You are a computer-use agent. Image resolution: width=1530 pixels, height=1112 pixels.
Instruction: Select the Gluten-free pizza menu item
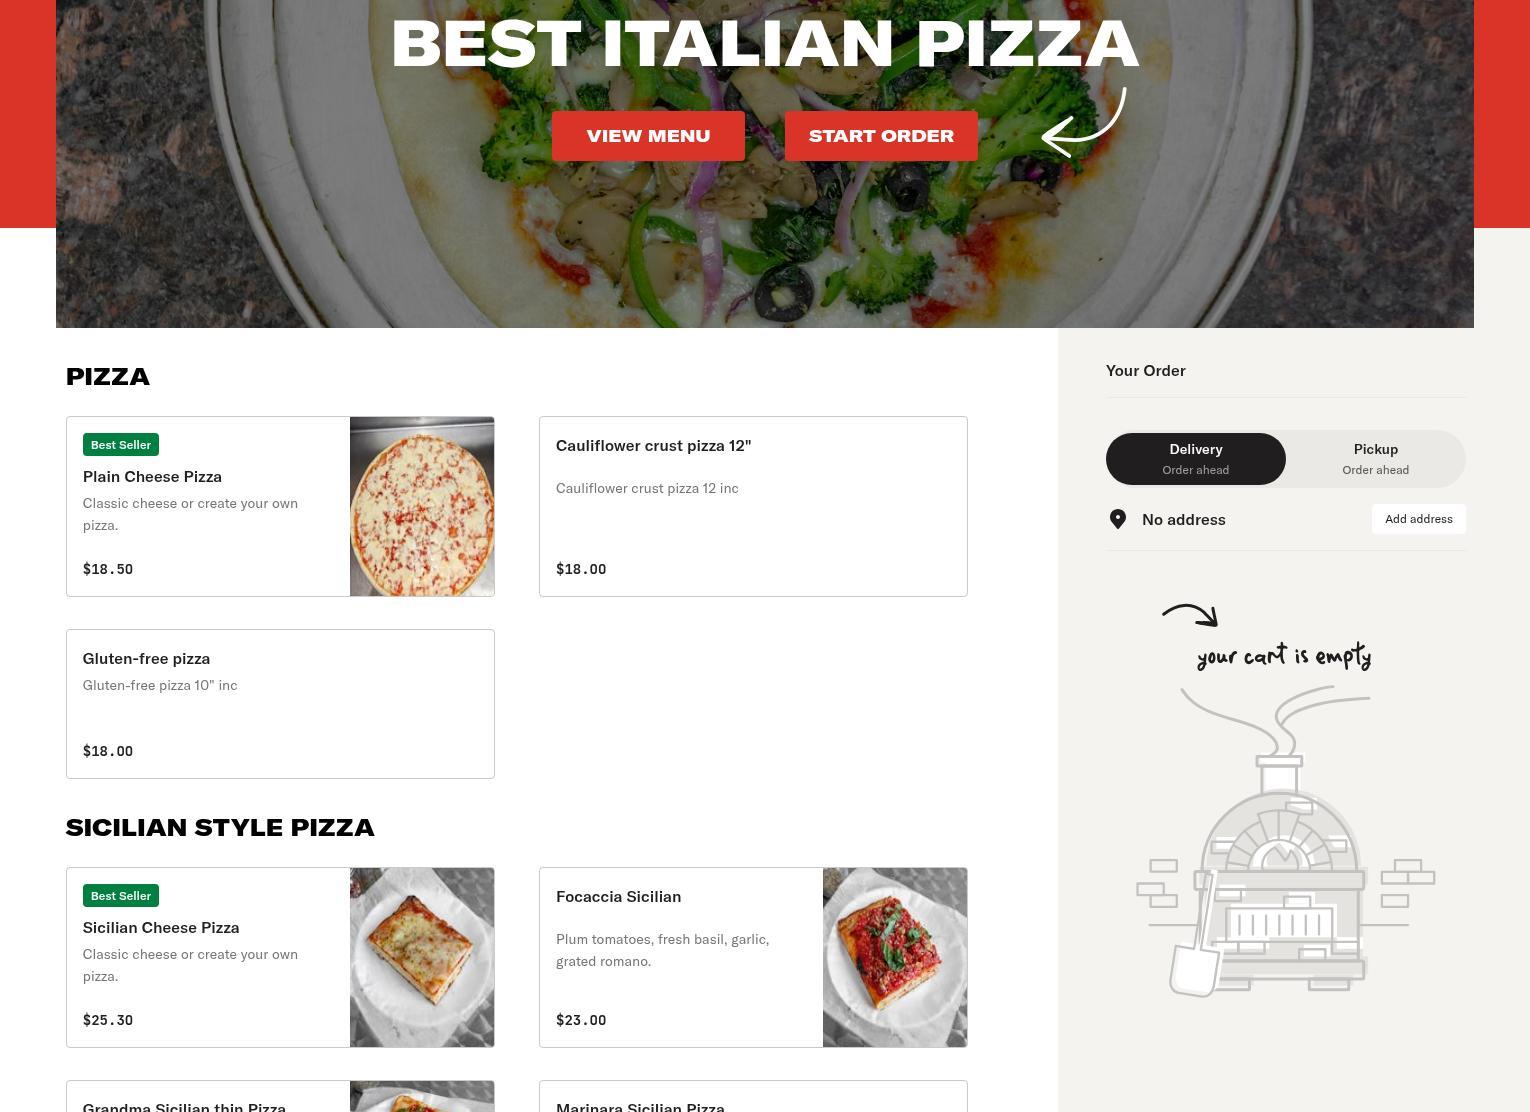[280, 704]
